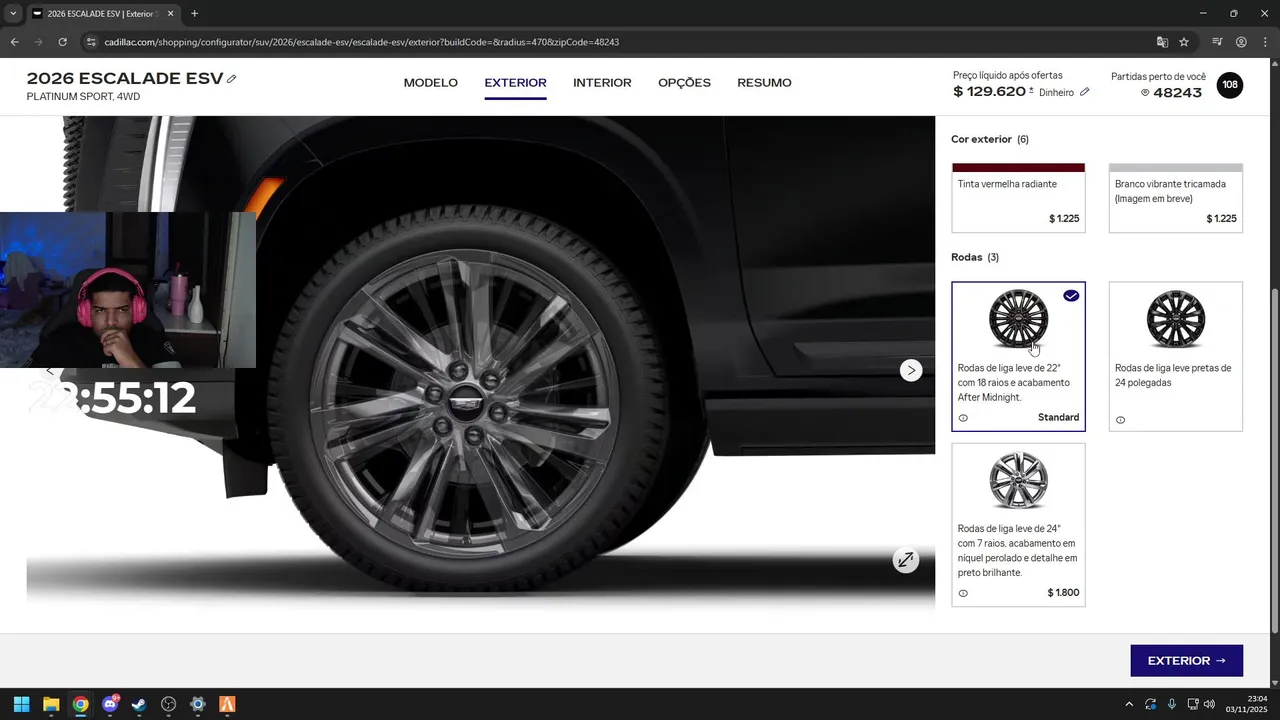Go to the INTERIOR step
Viewport: 1280px width, 720px height.
[x=602, y=83]
